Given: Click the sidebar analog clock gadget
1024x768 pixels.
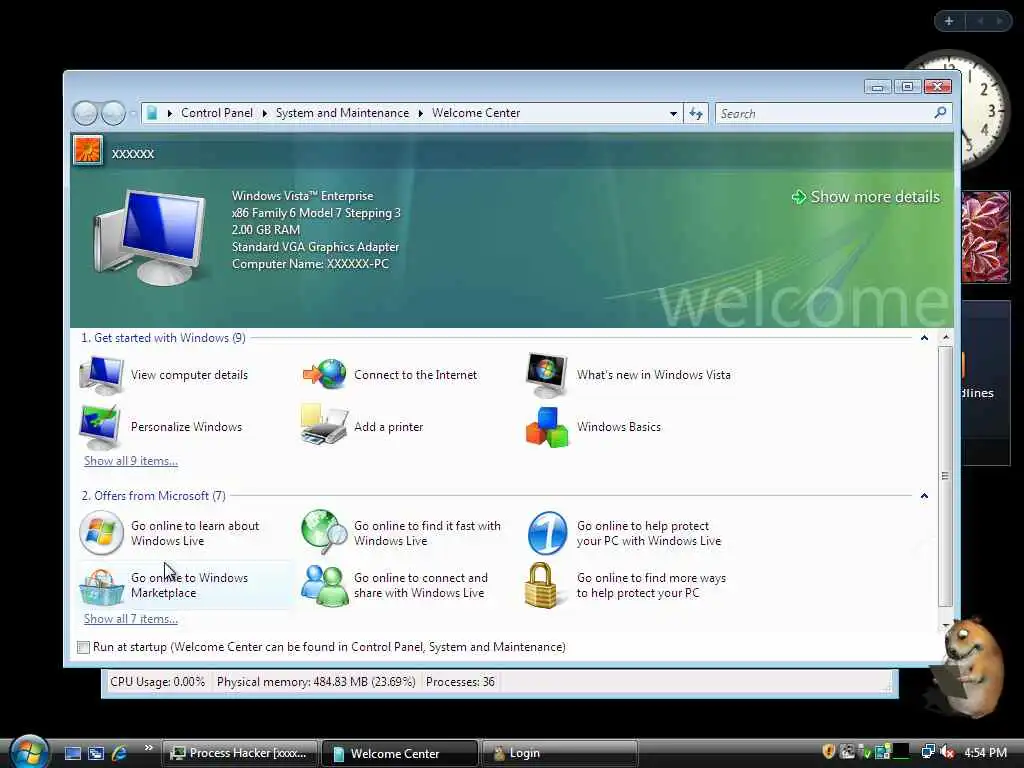Looking at the screenshot, I should click(984, 111).
